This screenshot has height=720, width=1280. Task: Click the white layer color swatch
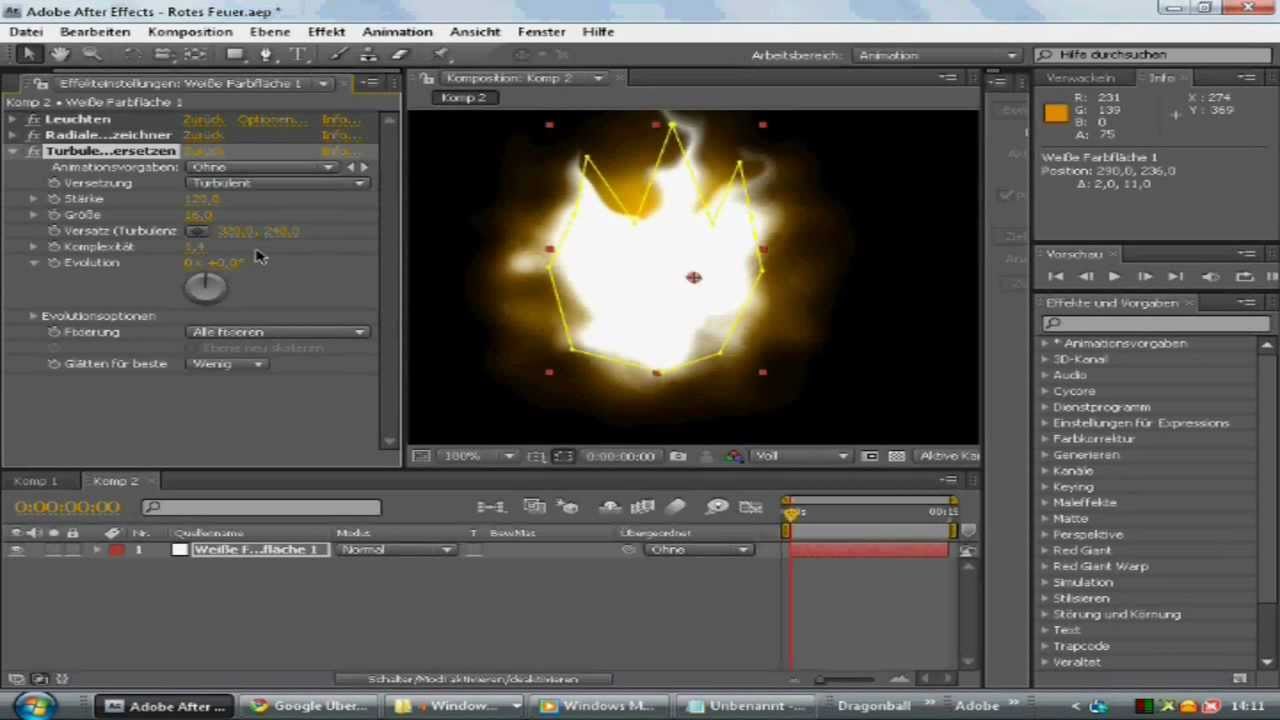180,550
